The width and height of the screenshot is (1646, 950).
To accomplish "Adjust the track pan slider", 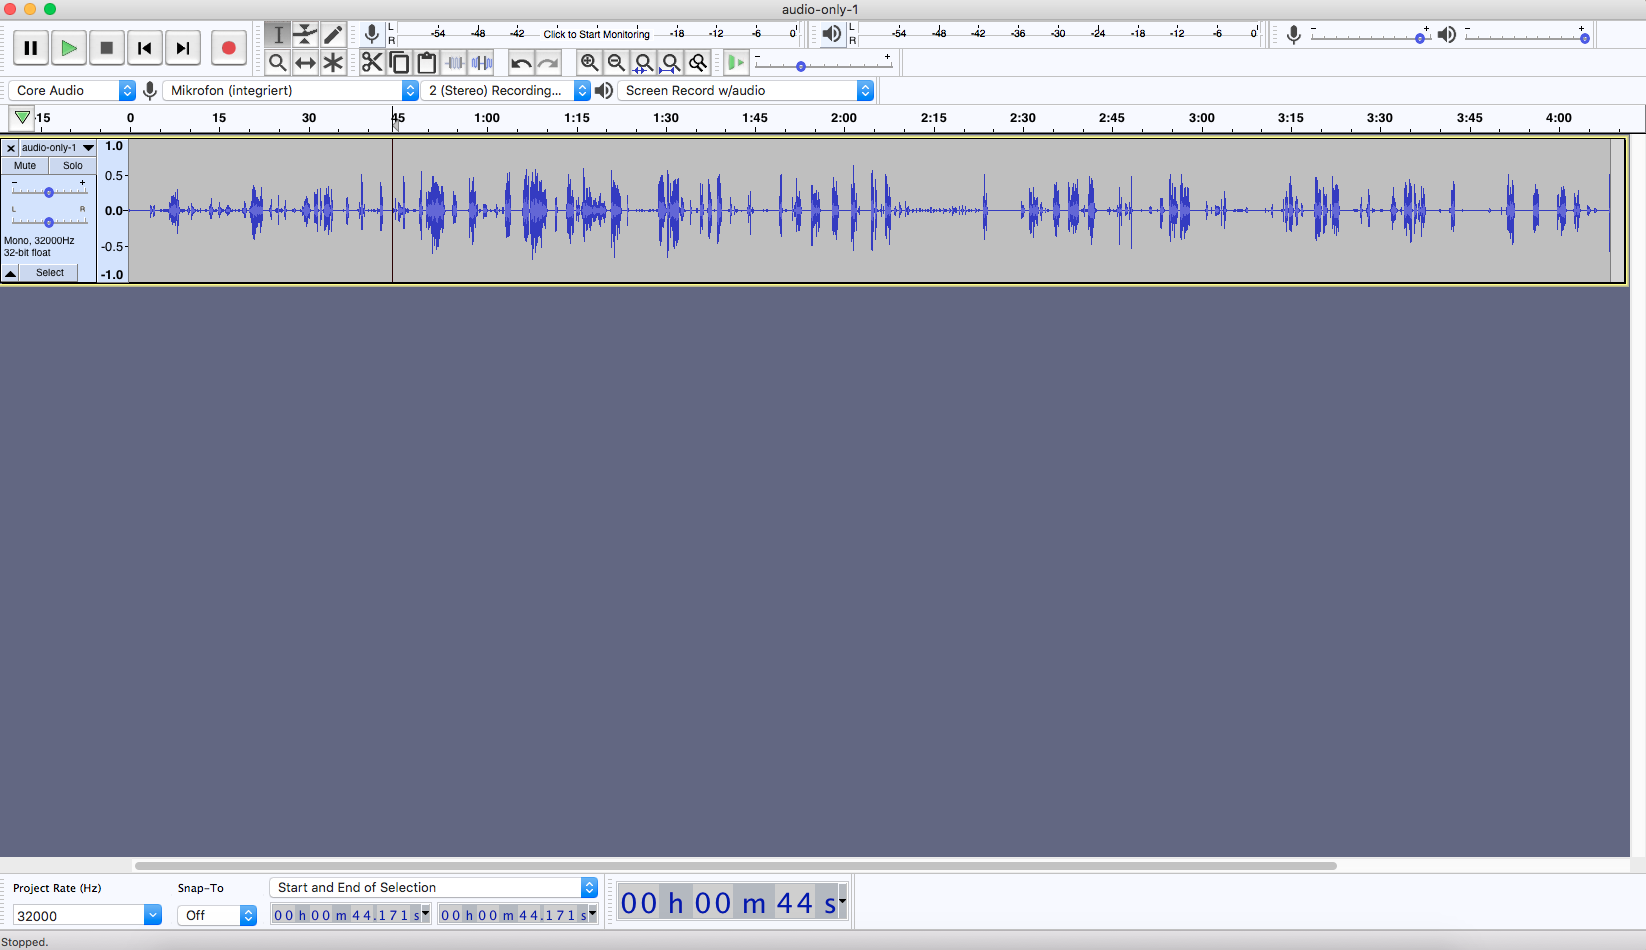I will click(49, 221).
